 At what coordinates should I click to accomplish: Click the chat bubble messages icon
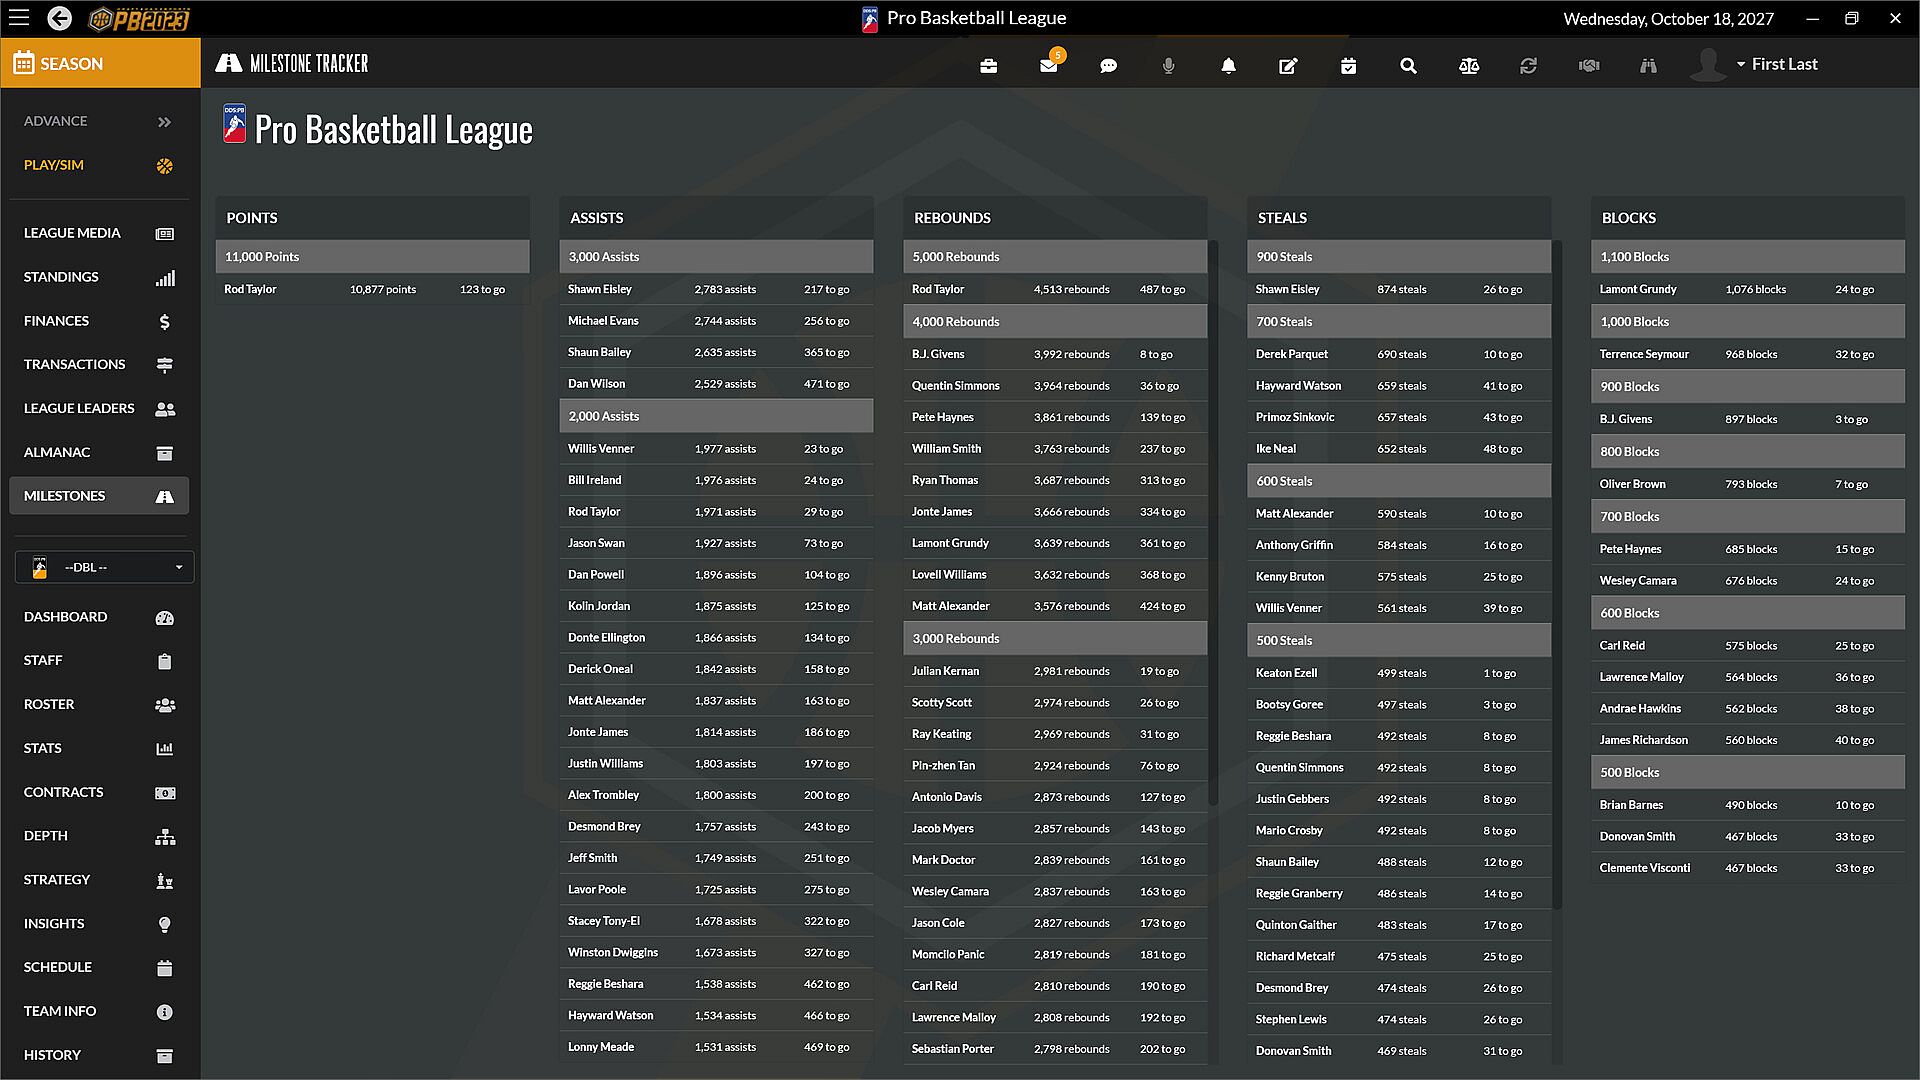click(1108, 66)
